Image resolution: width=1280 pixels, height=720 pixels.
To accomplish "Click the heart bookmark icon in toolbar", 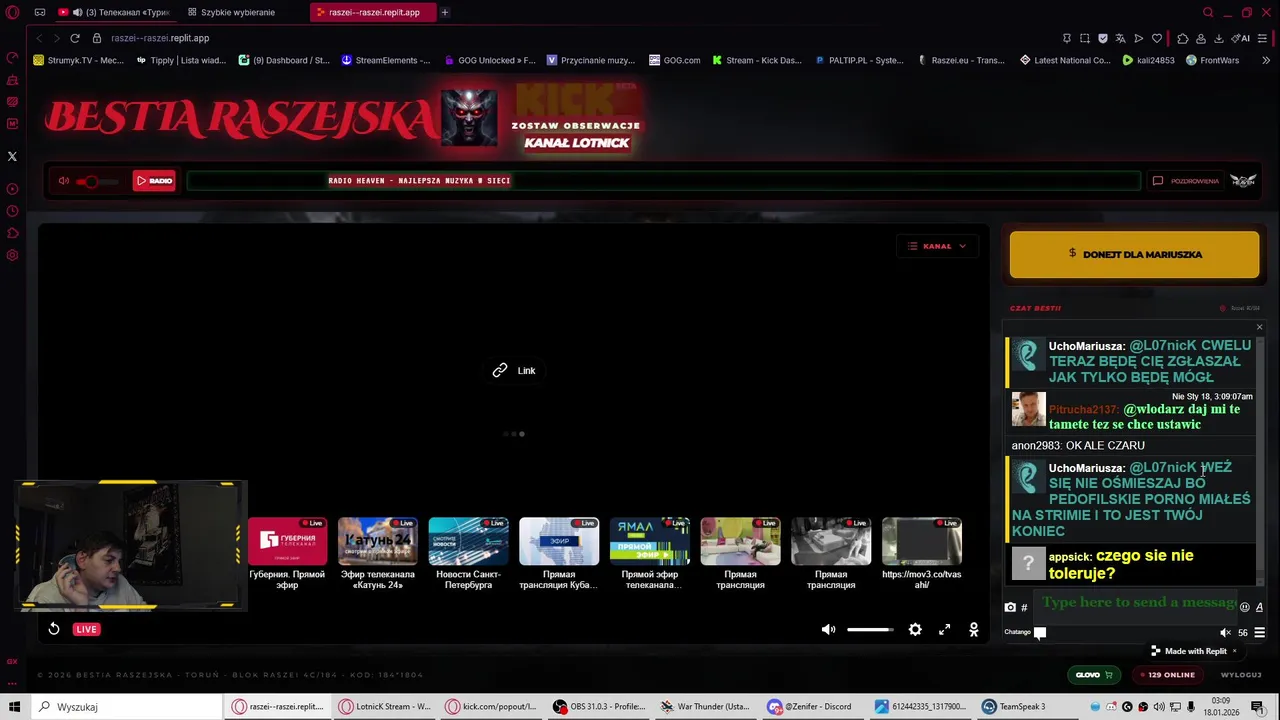I will (1157, 38).
